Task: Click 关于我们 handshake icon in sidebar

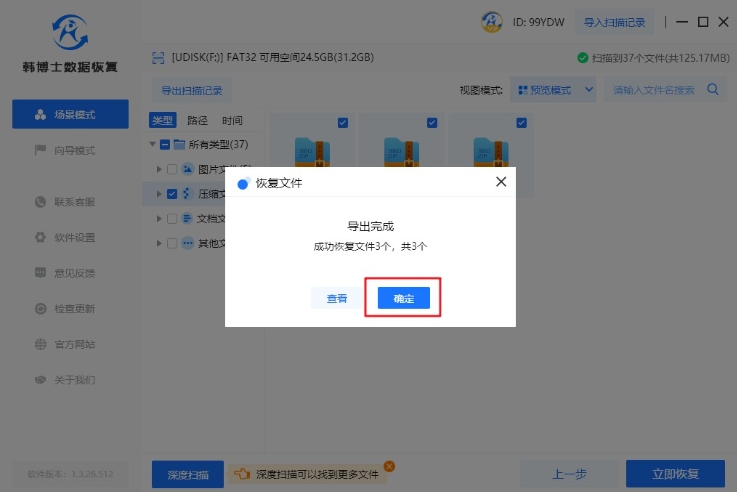Action: click(41, 380)
